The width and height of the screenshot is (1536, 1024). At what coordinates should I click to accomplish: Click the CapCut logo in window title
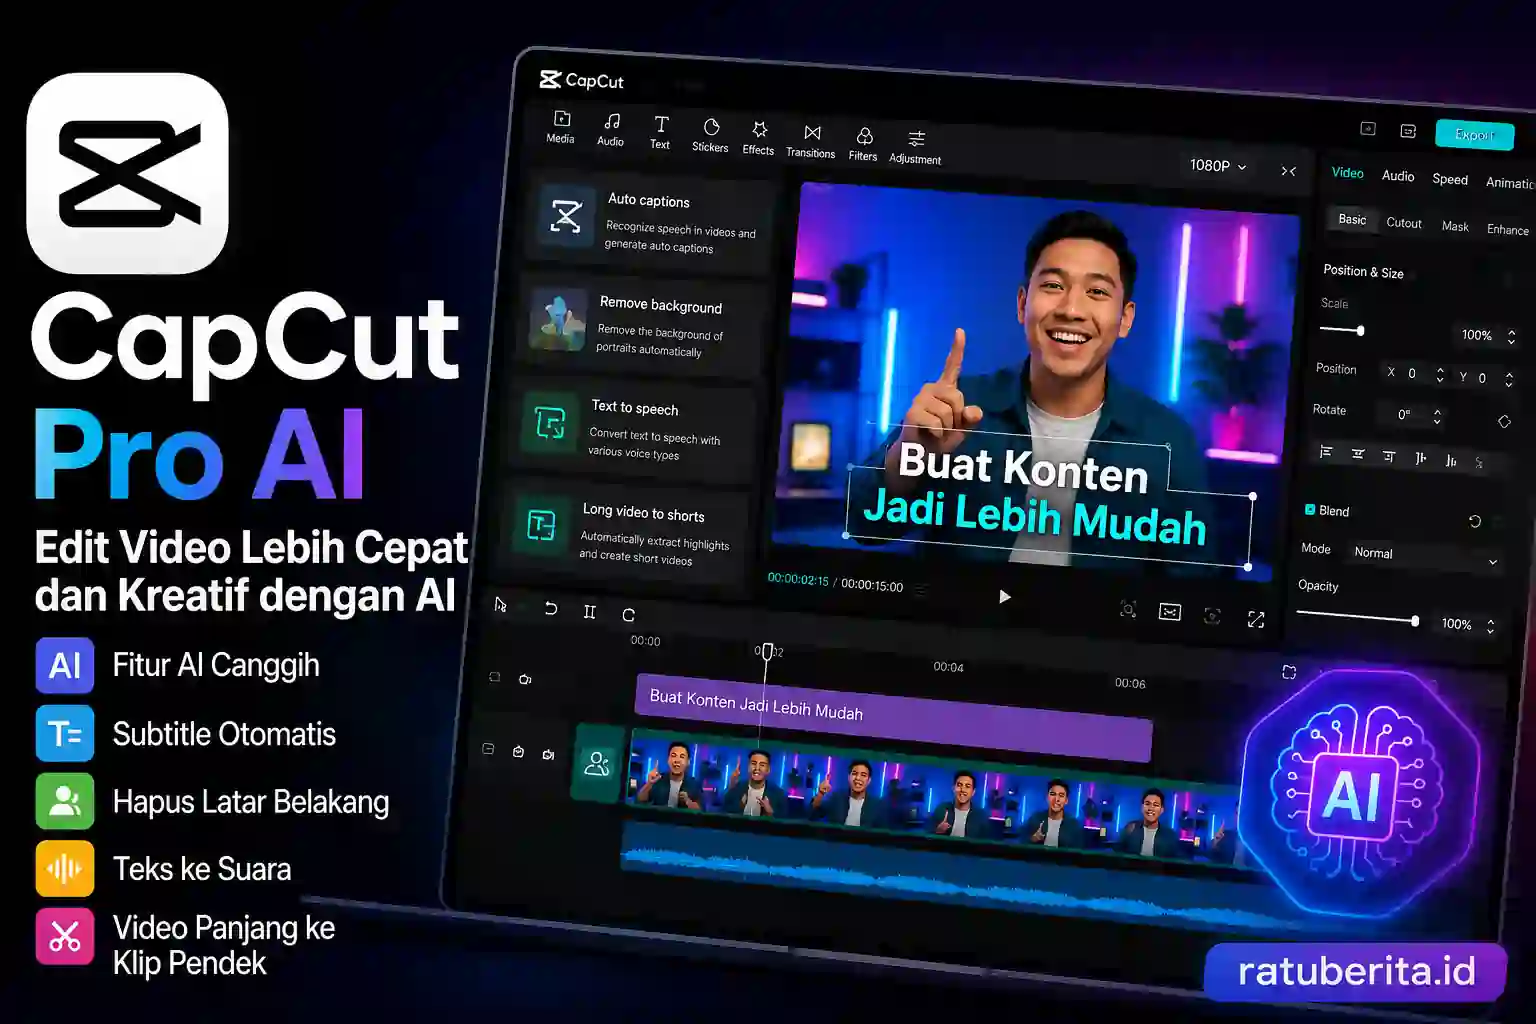tap(581, 80)
